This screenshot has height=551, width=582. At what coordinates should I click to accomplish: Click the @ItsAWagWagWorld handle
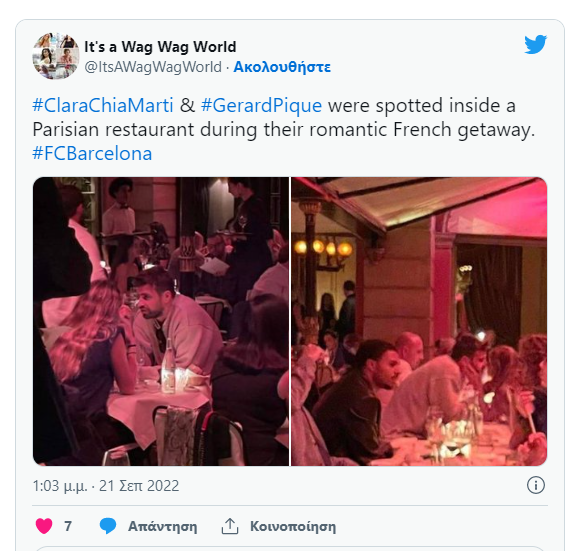[153, 67]
